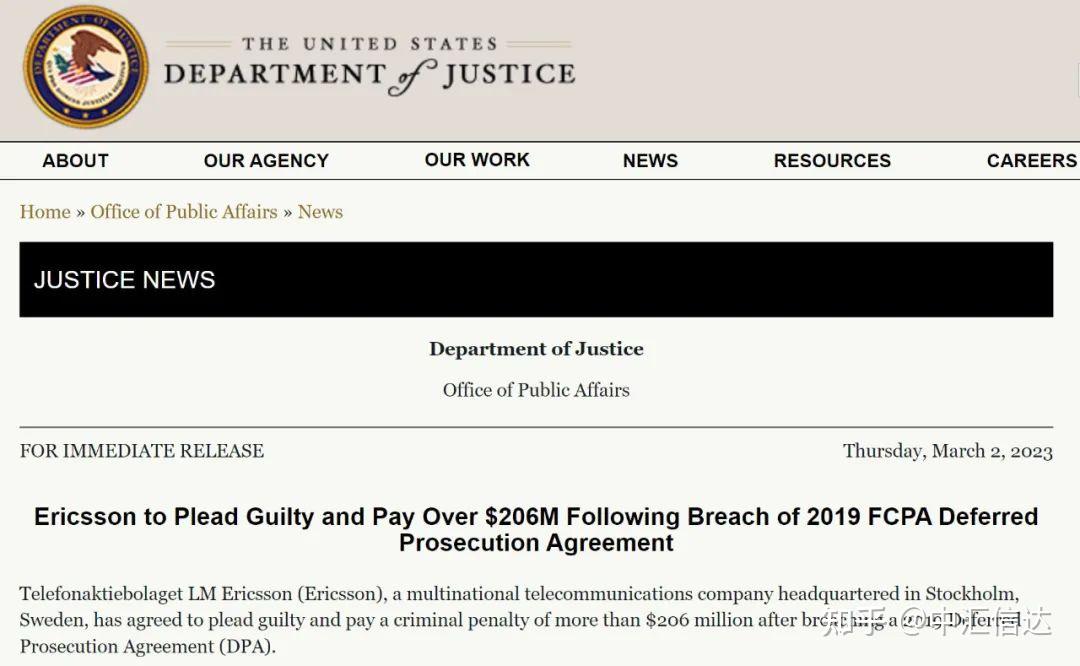The image size is (1080, 666).
Task: Click the Thursday, March 2, 2023 date
Action: click(x=947, y=451)
